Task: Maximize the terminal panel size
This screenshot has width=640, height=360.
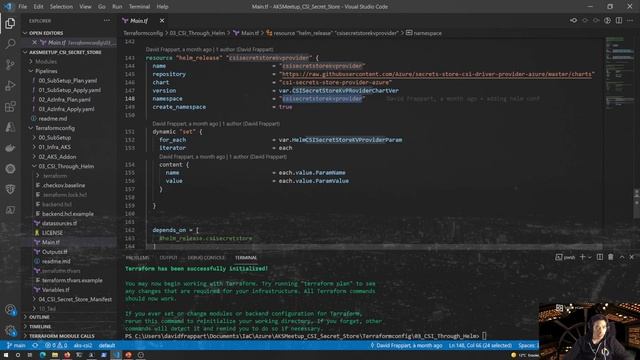Action: point(622,257)
